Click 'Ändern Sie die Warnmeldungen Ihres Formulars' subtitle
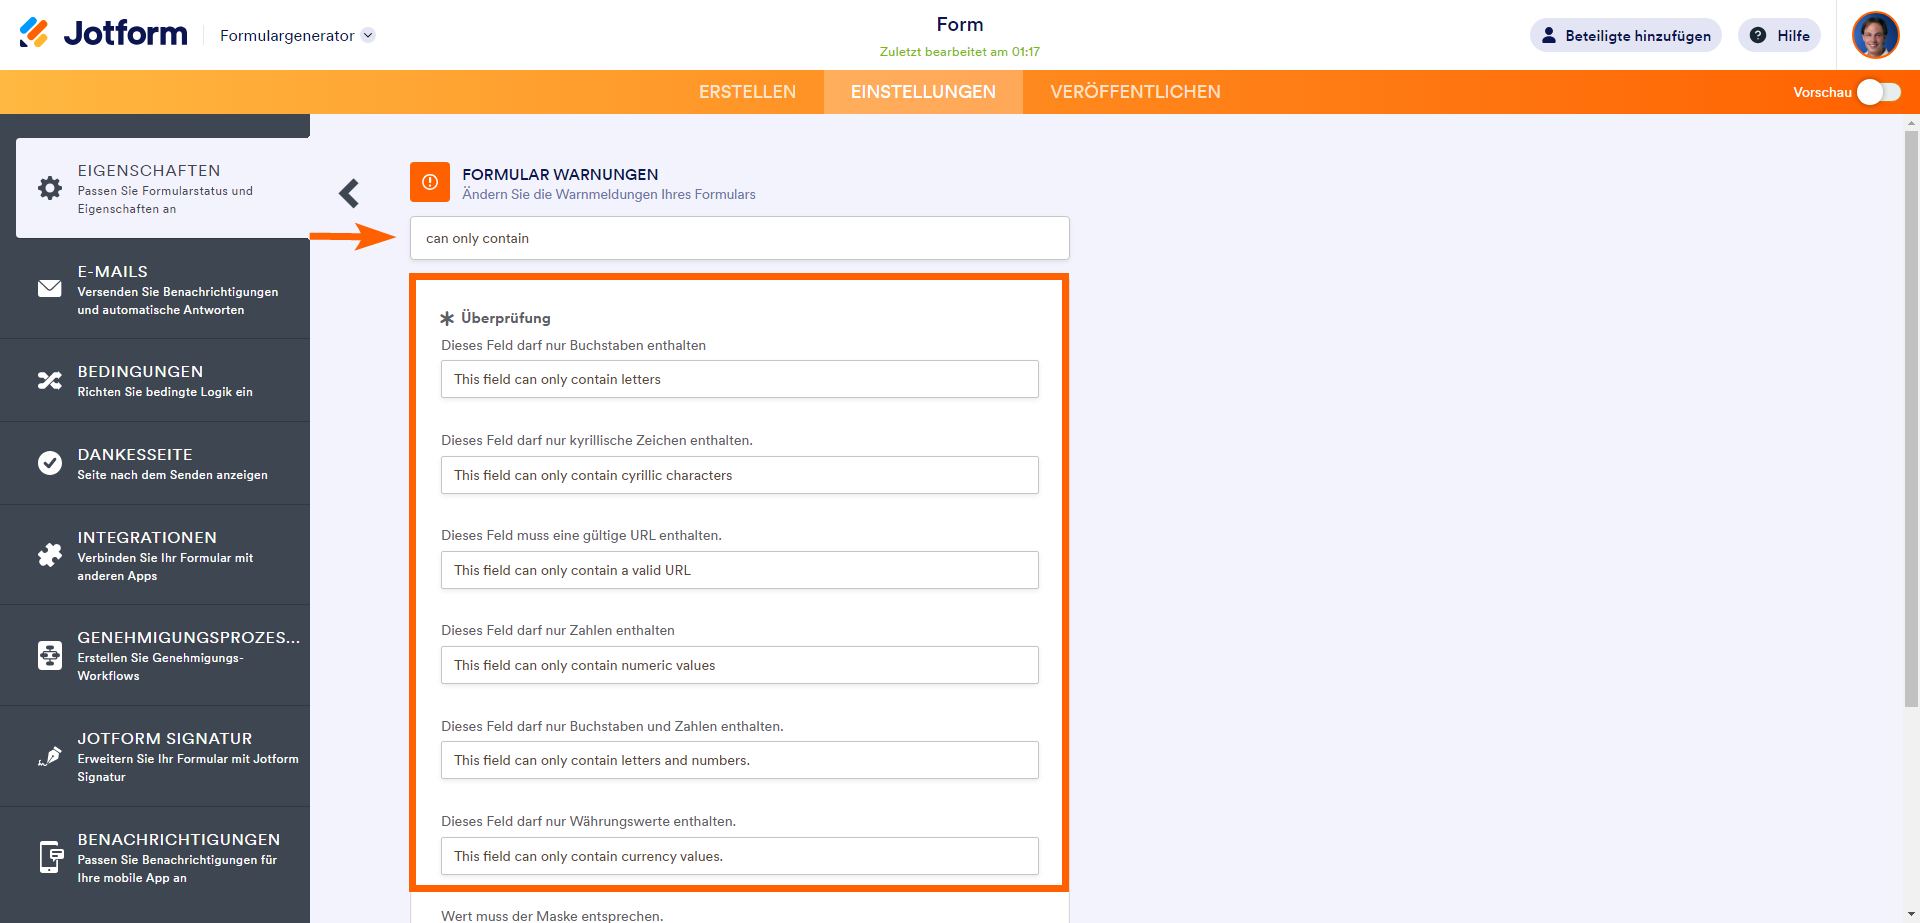This screenshot has width=1920, height=923. 609,194
